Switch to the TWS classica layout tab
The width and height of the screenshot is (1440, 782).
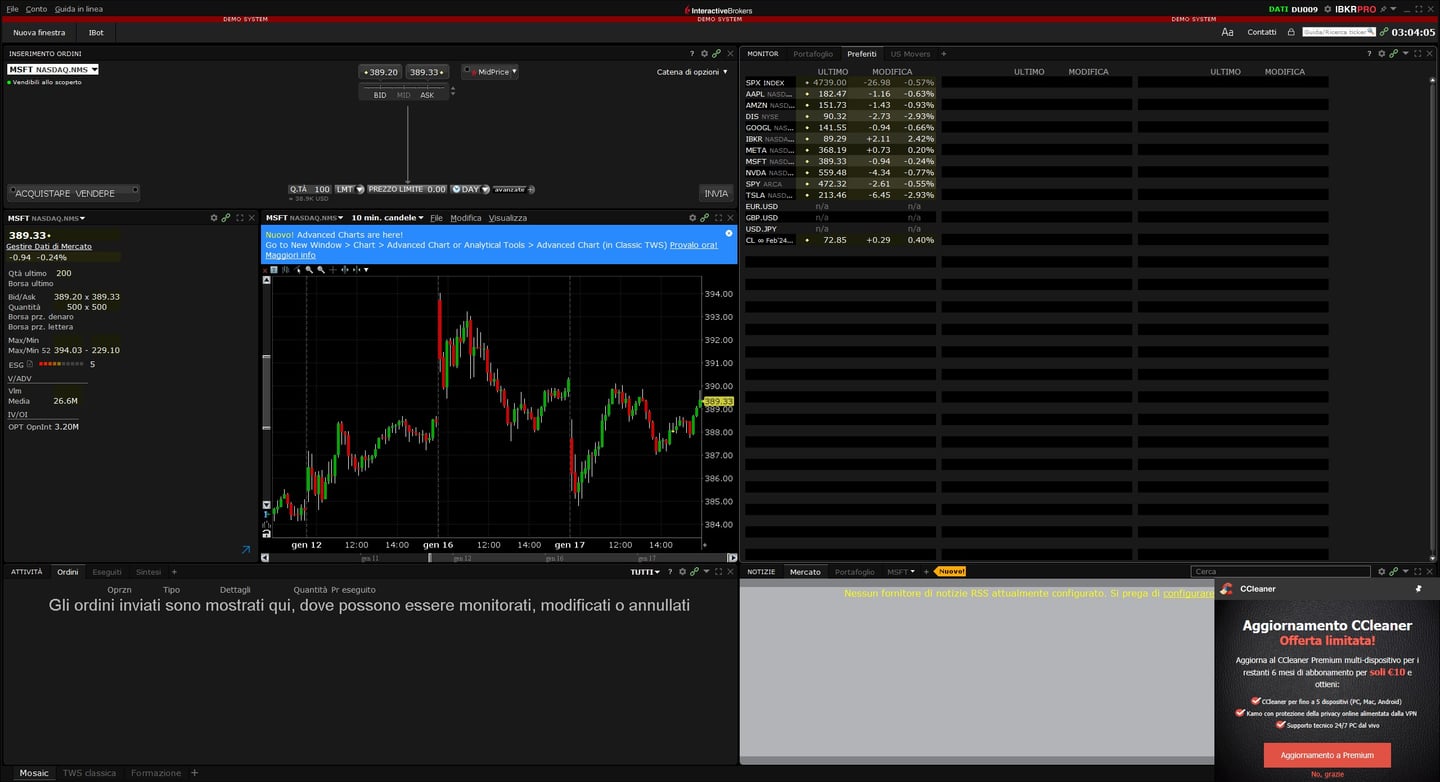[x=89, y=773]
